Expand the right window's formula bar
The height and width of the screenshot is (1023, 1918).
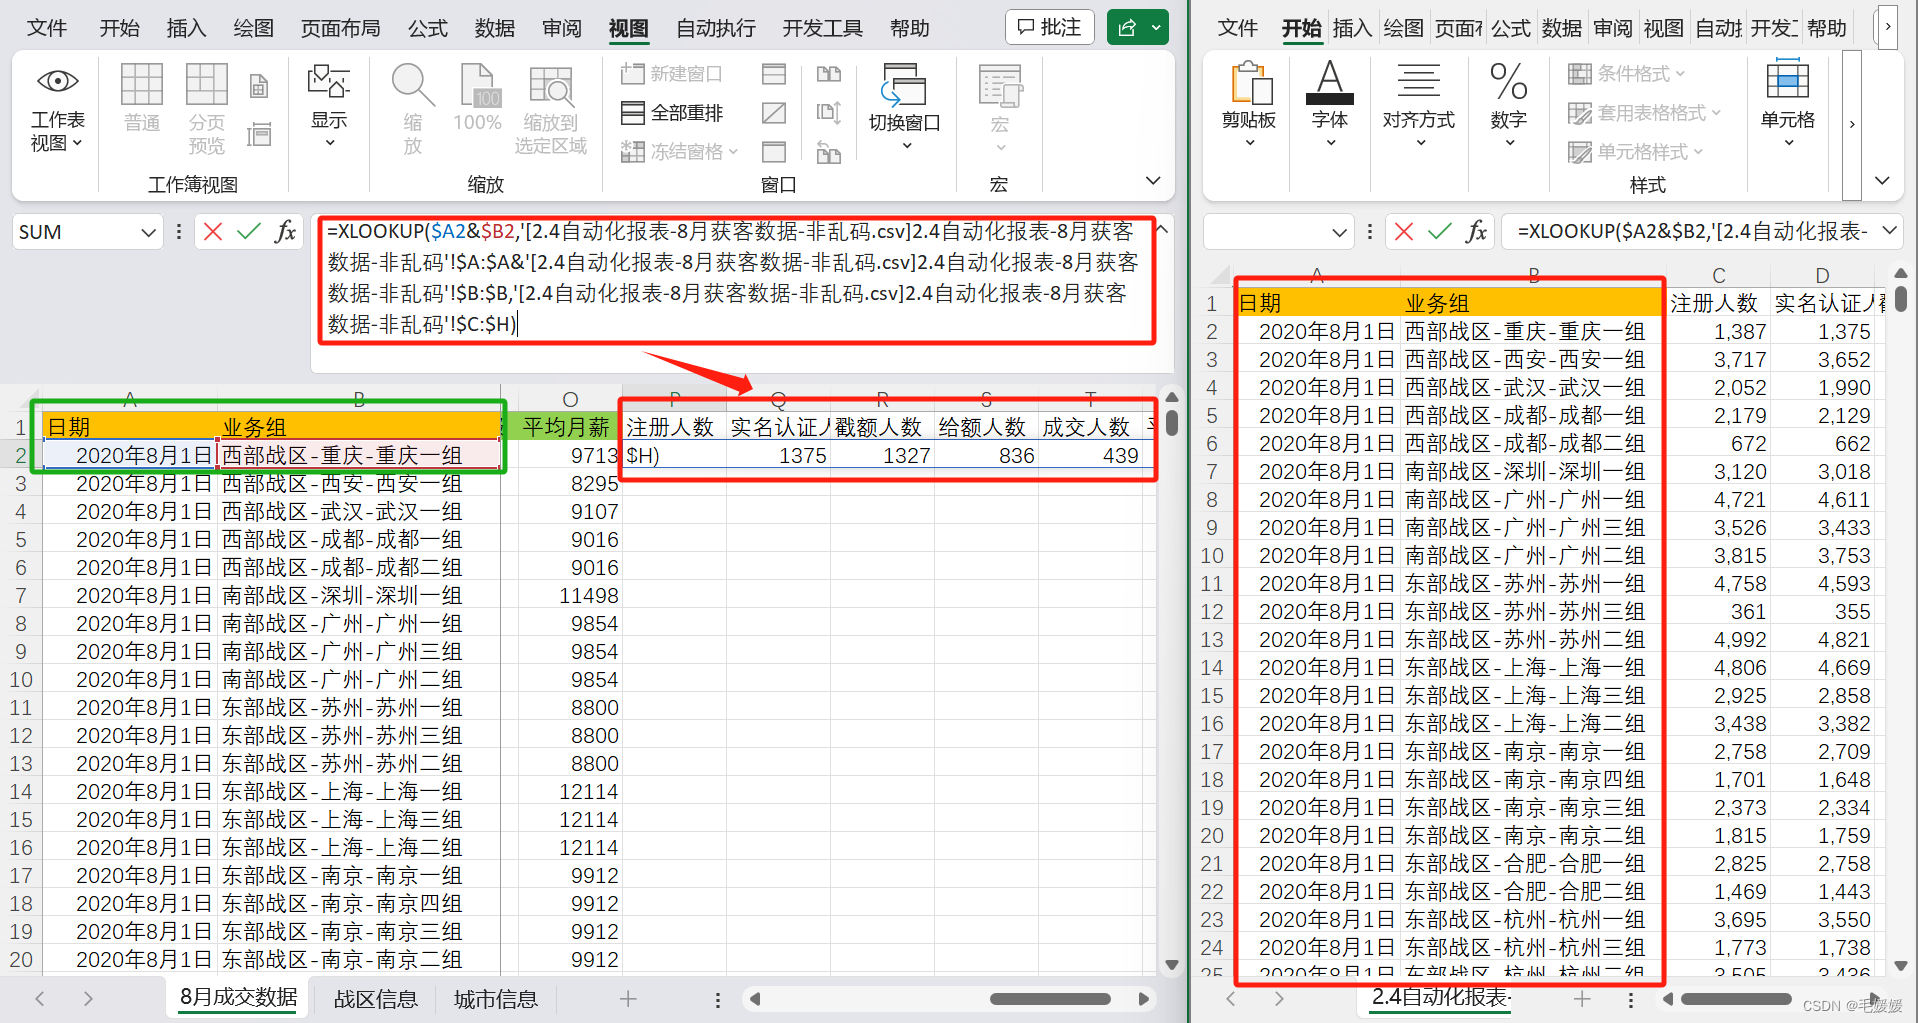click(x=1890, y=231)
